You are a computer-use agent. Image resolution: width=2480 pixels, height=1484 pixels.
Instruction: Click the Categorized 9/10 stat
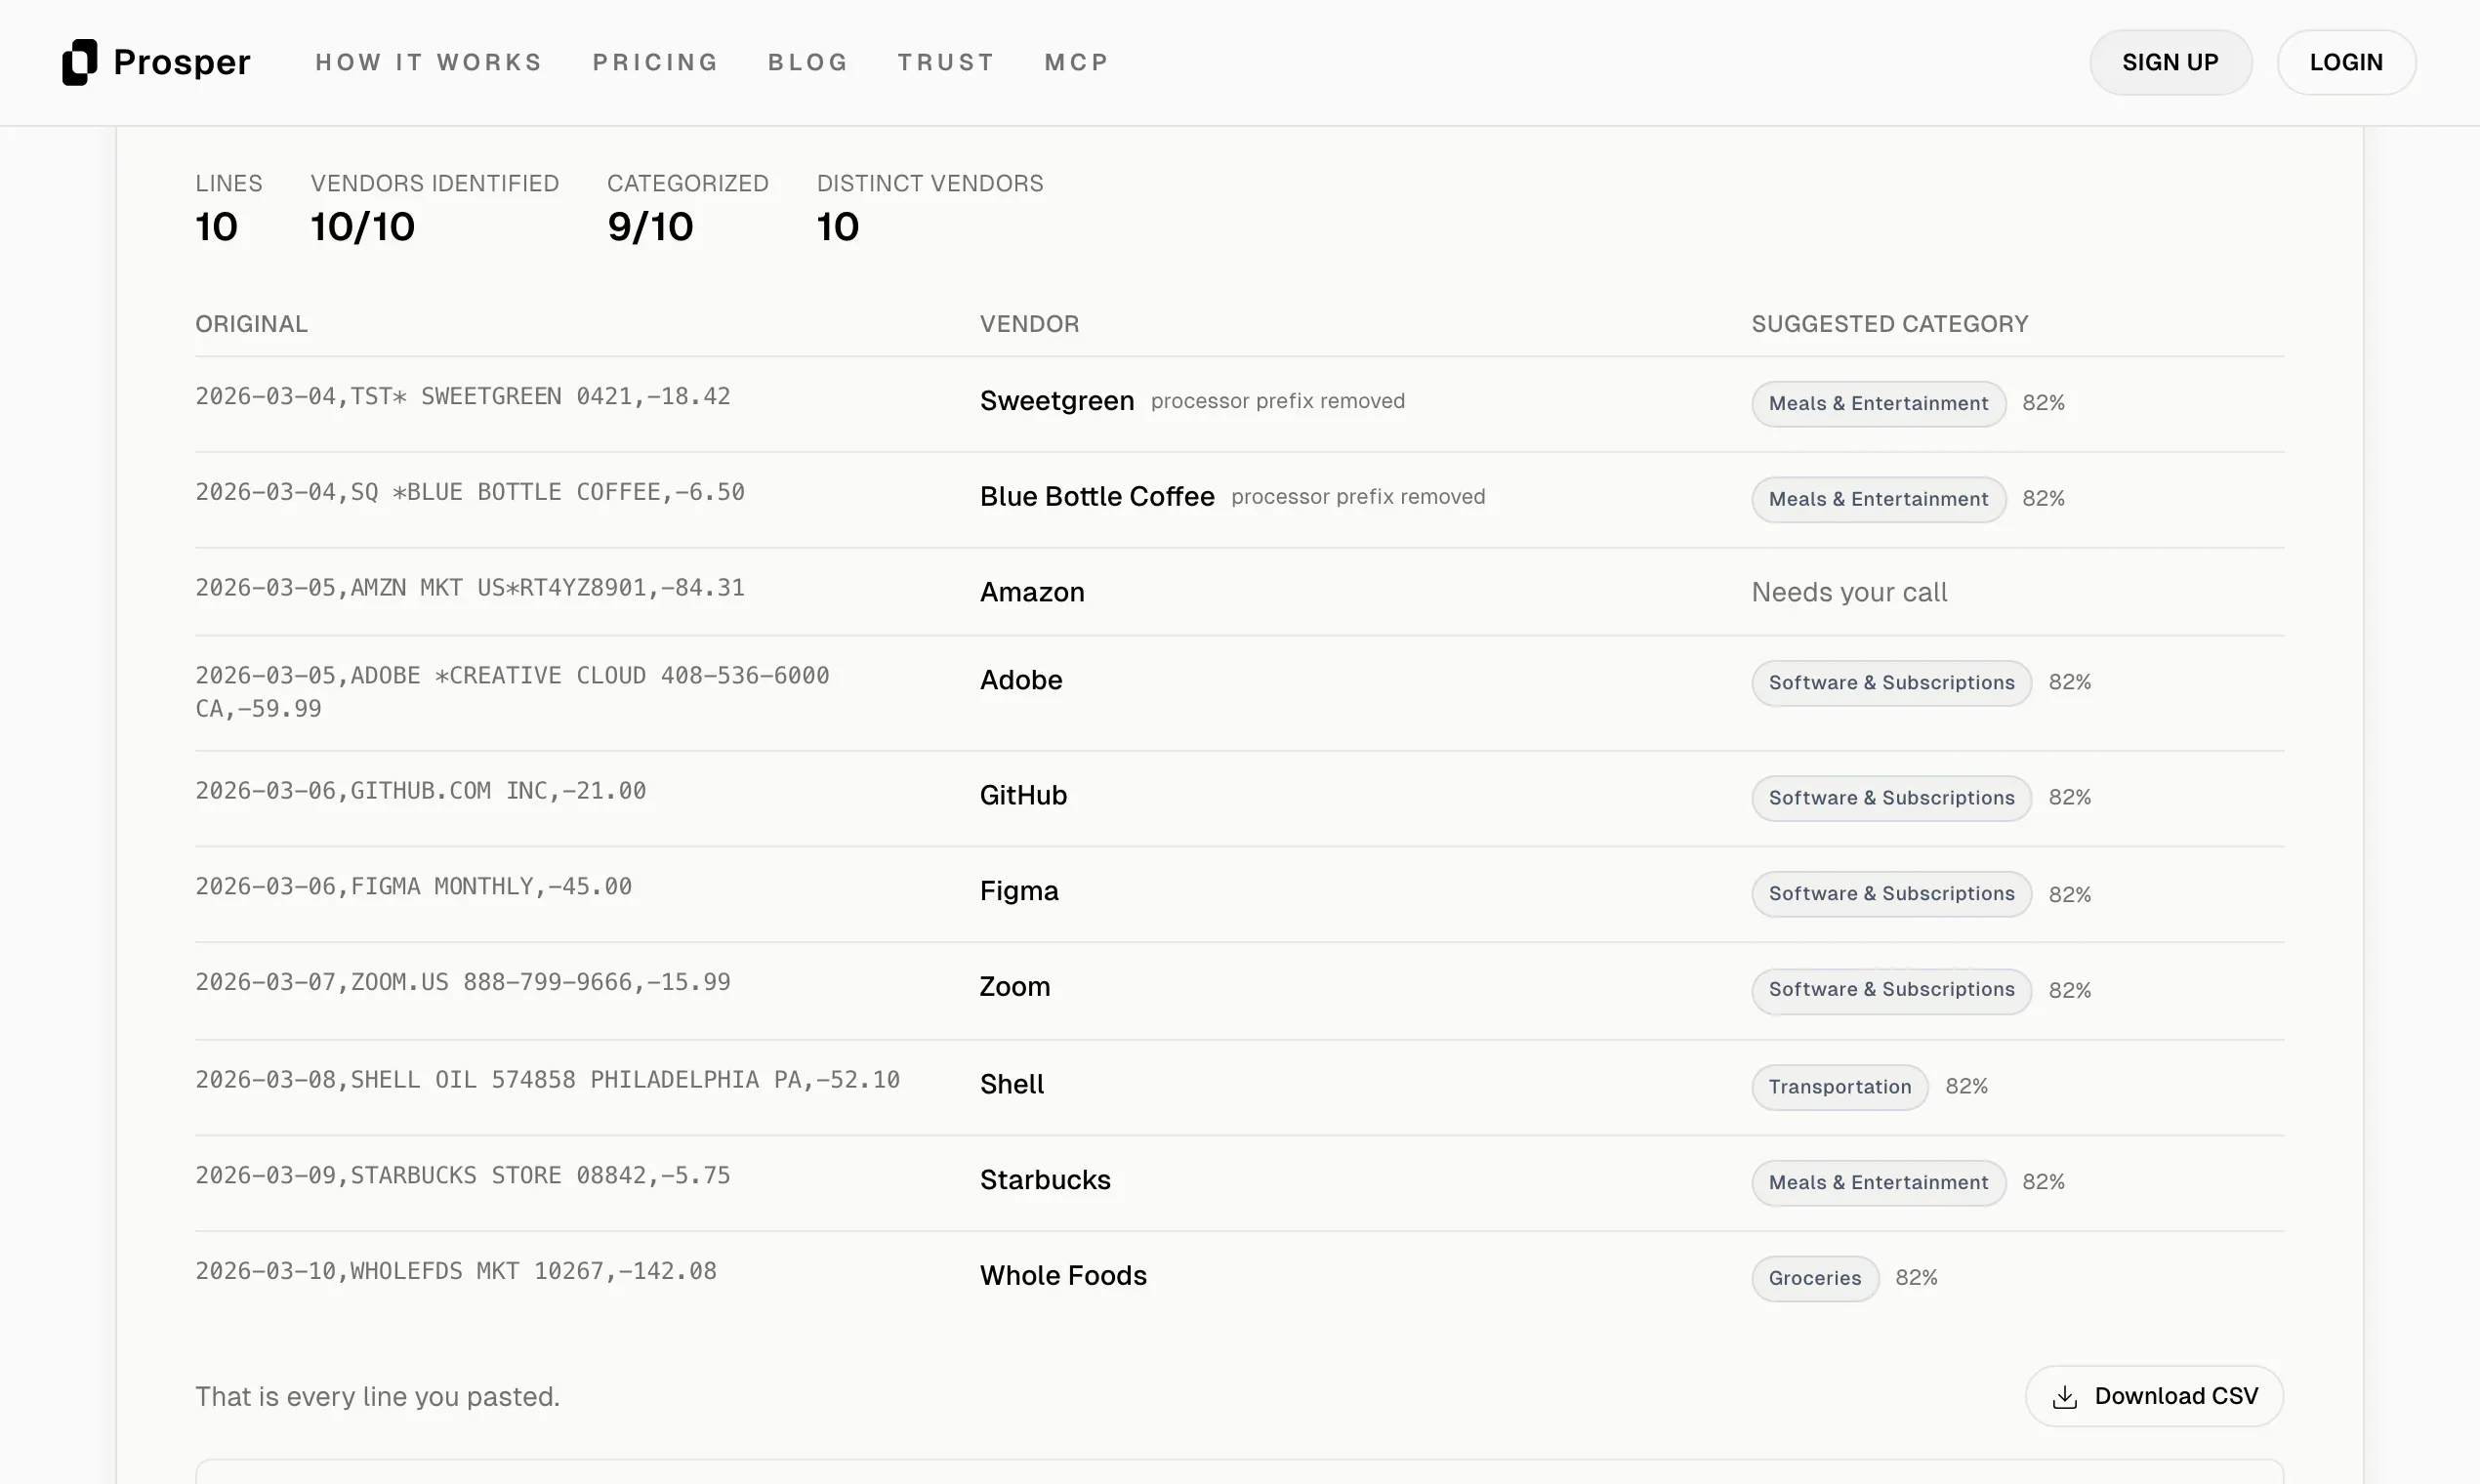point(688,208)
